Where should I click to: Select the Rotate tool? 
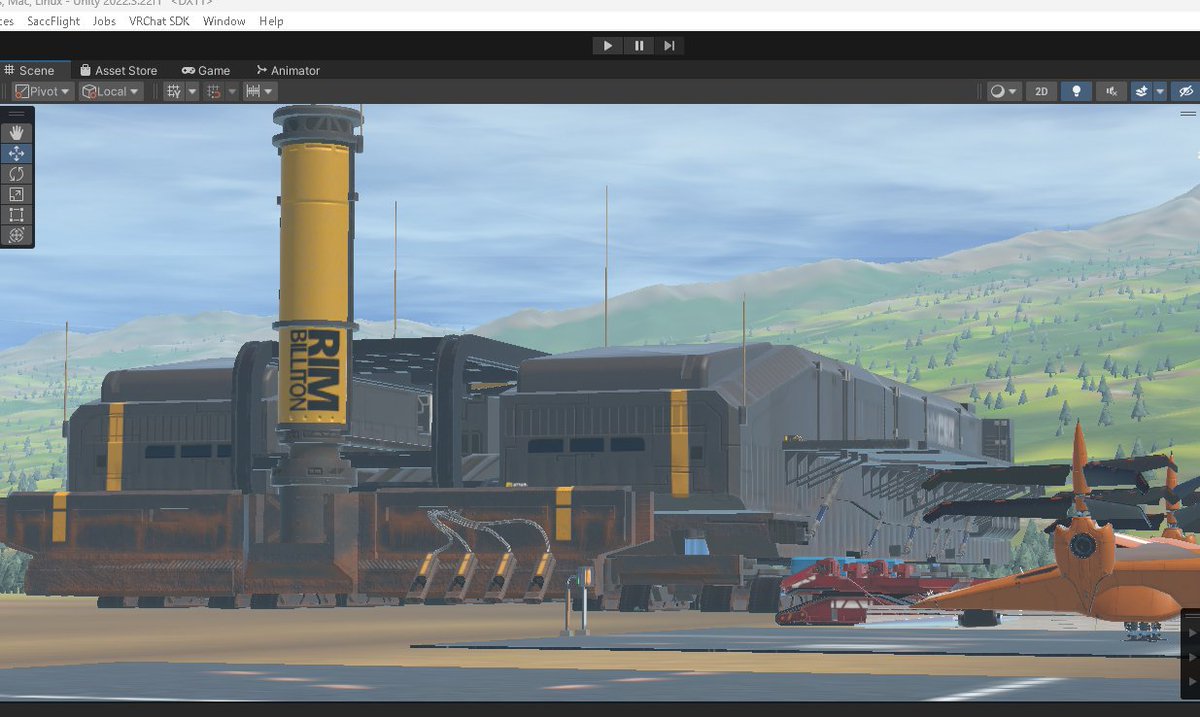(x=16, y=174)
